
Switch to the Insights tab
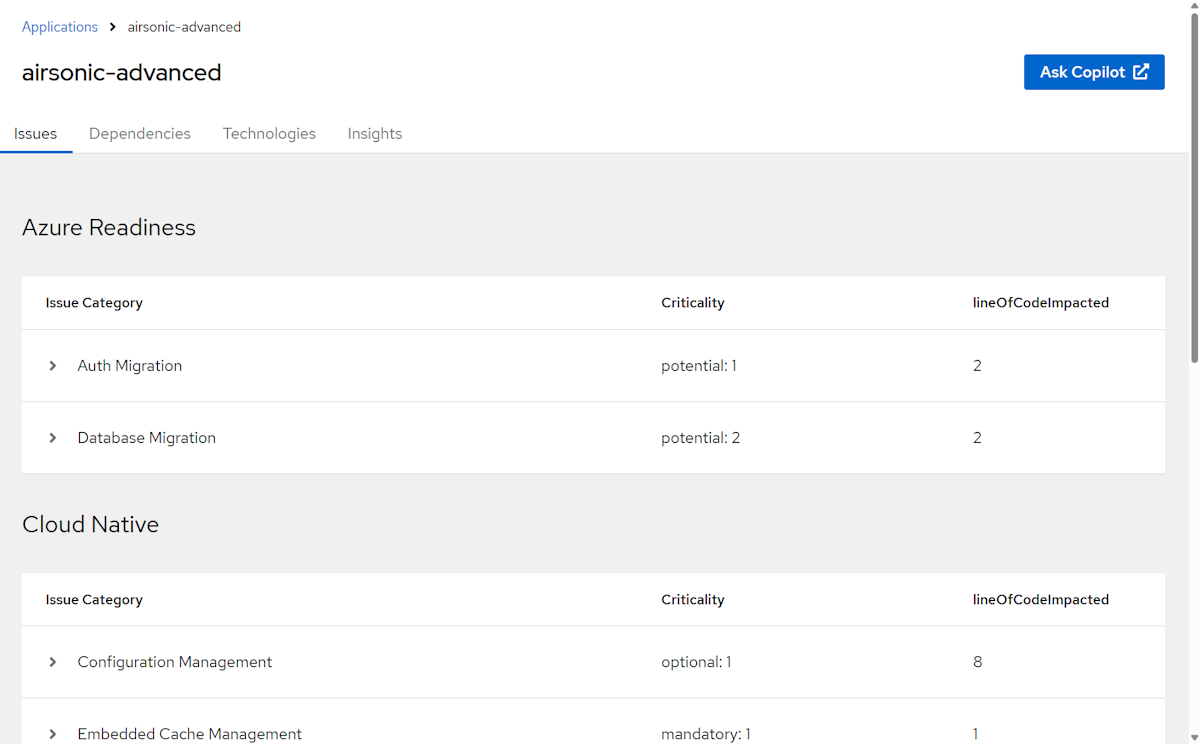tap(375, 133)
